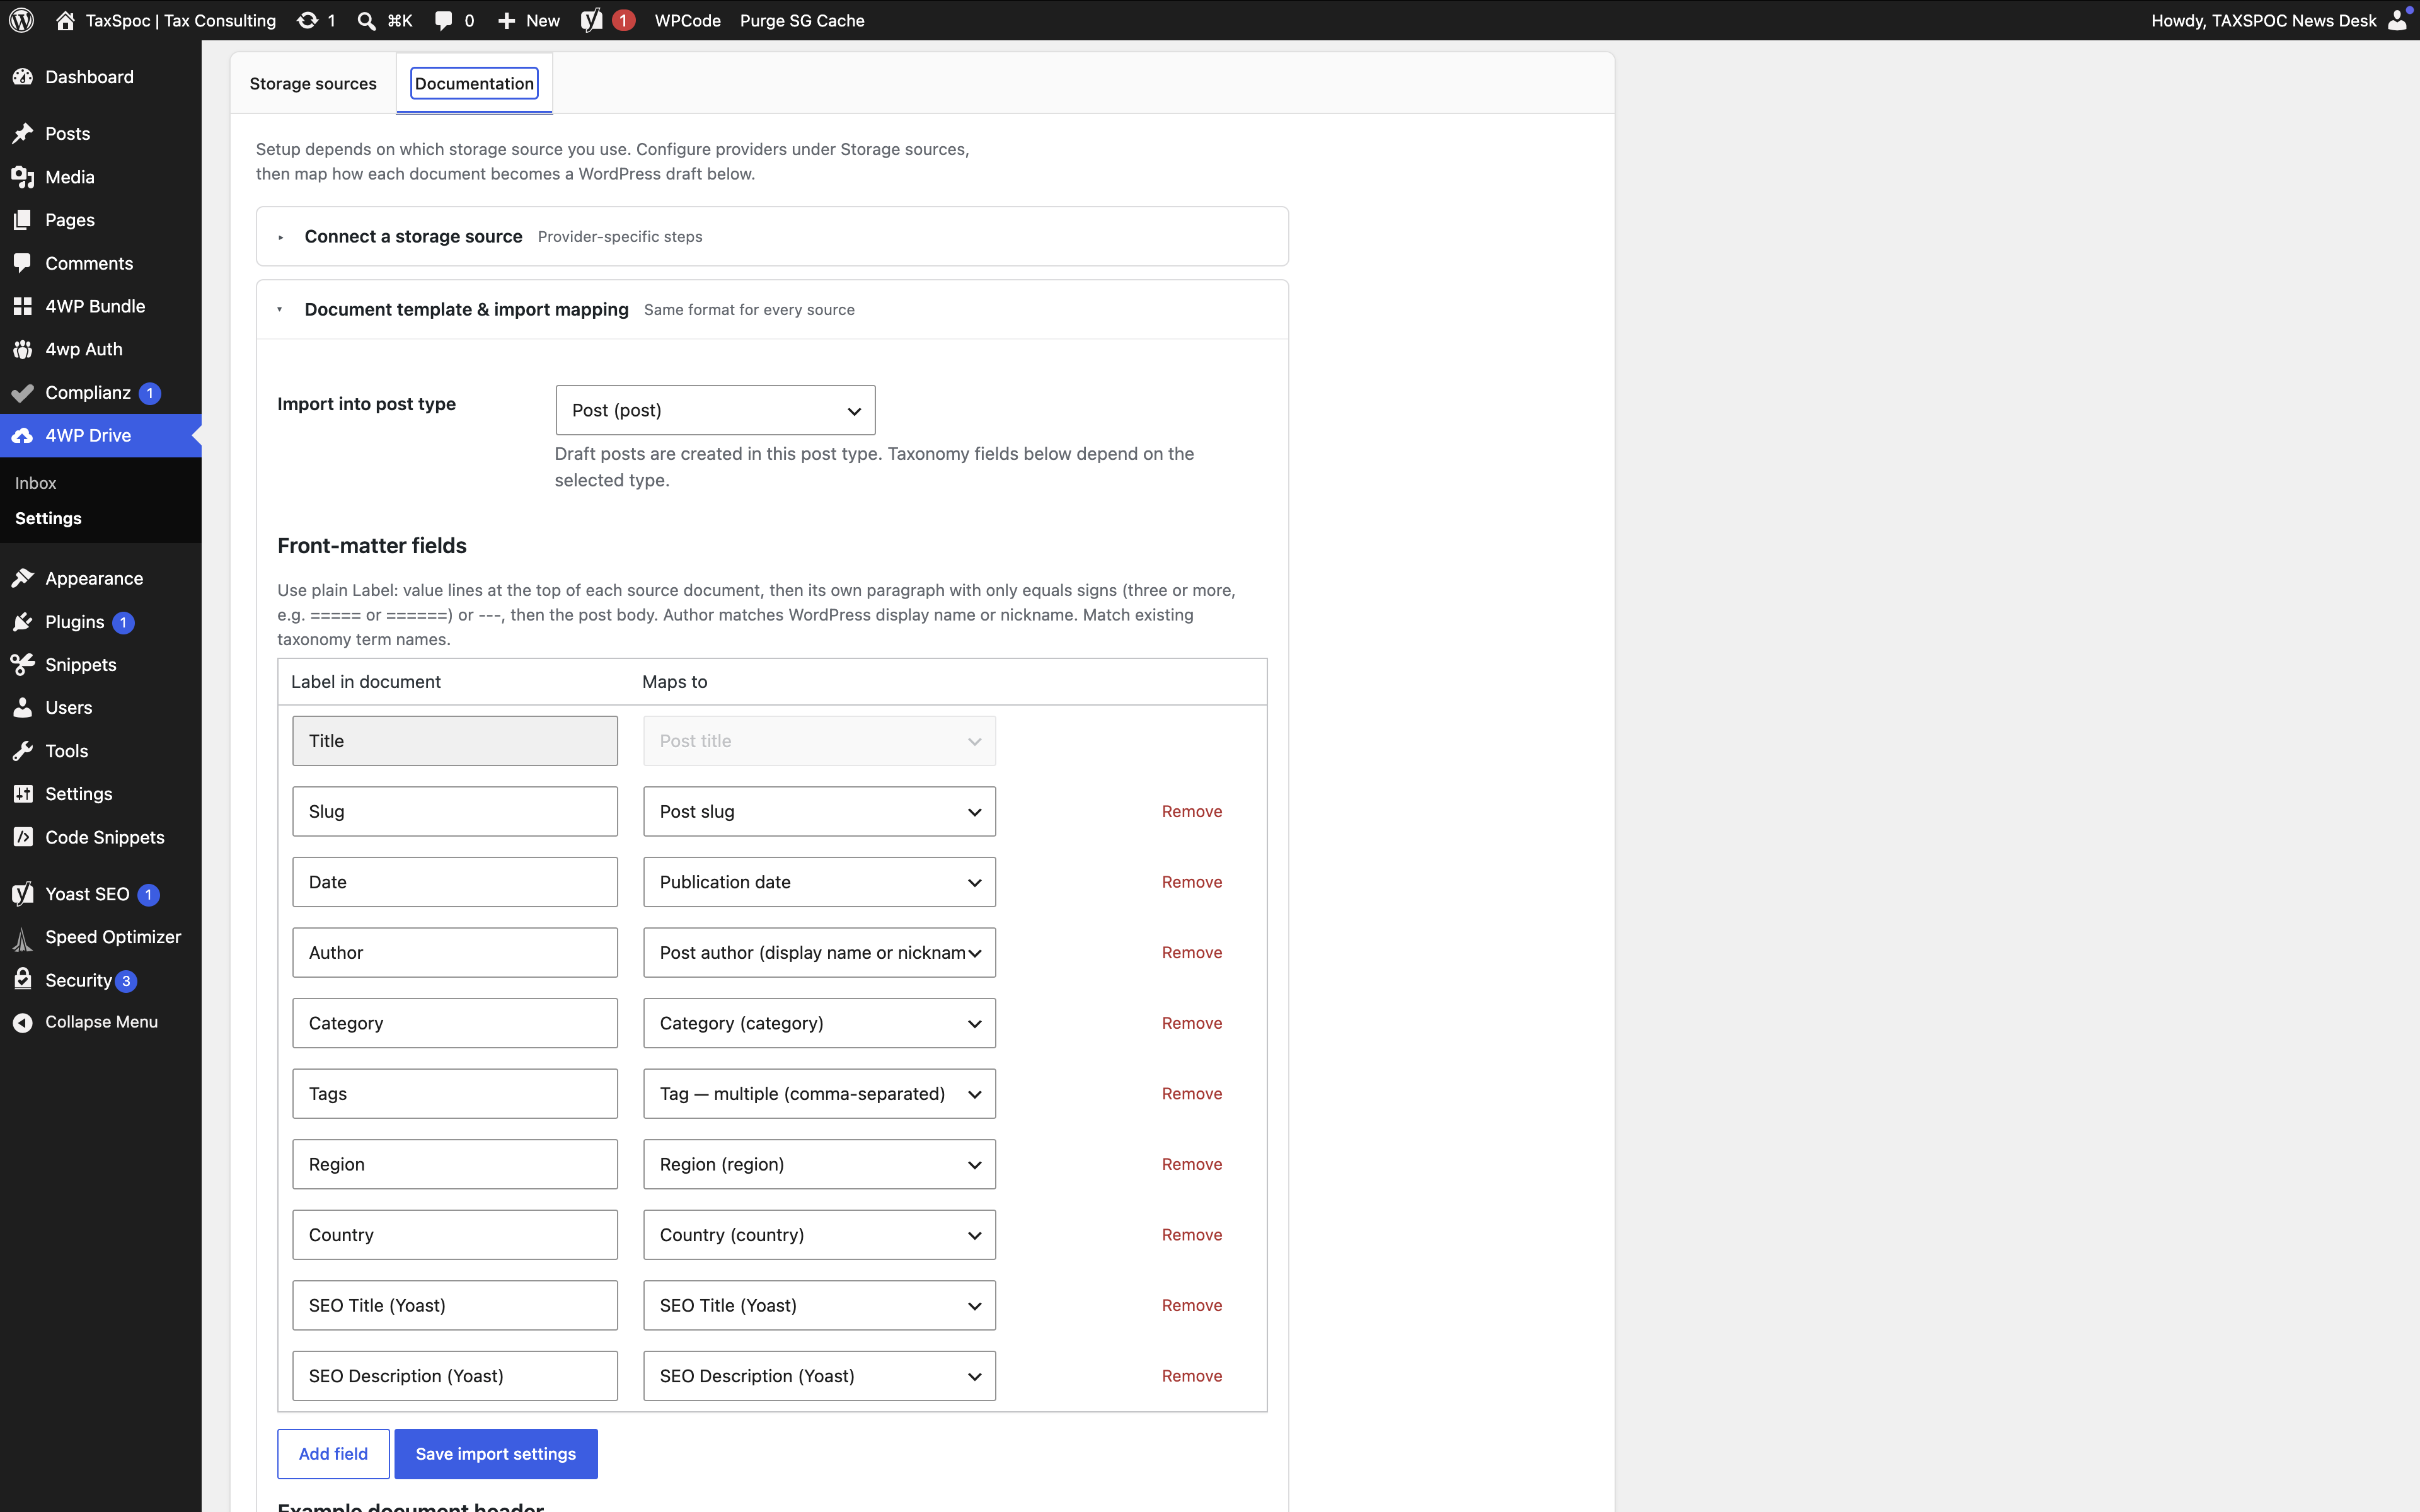Collapse Document template & import mapping section

pos(772,310)
